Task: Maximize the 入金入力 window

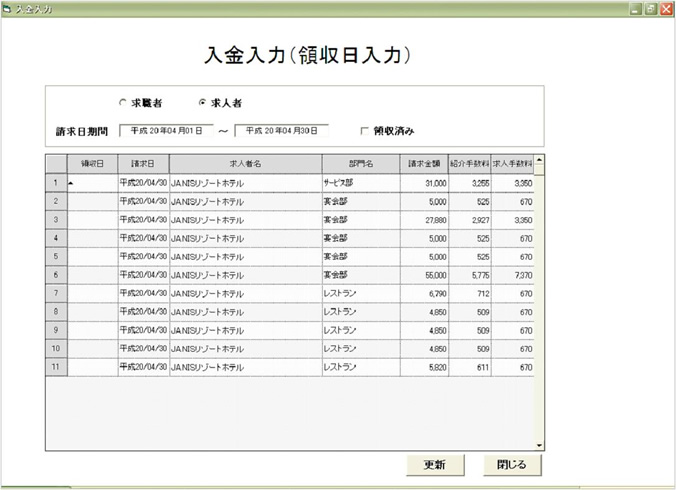Action: pyautogui.click(x=650, y=8)
